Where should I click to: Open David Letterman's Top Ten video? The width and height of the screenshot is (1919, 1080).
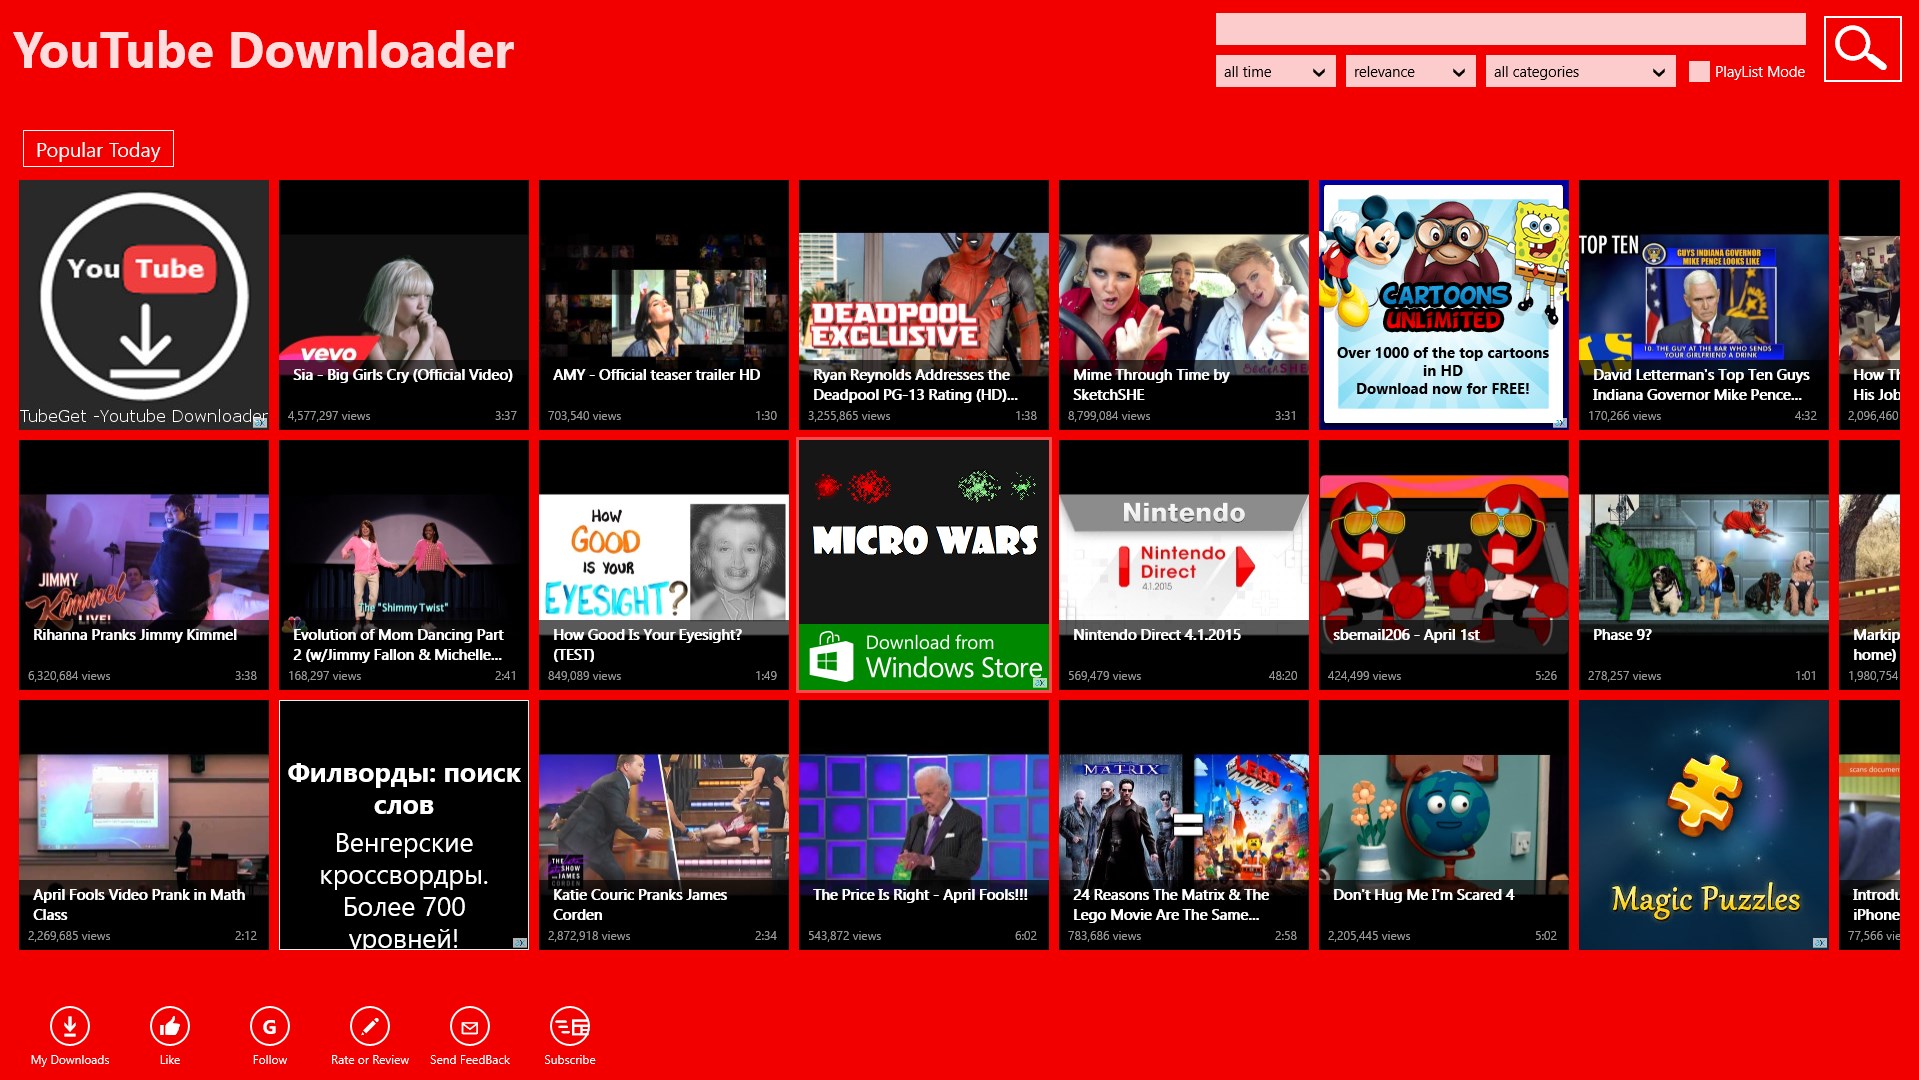[1704, 305]
